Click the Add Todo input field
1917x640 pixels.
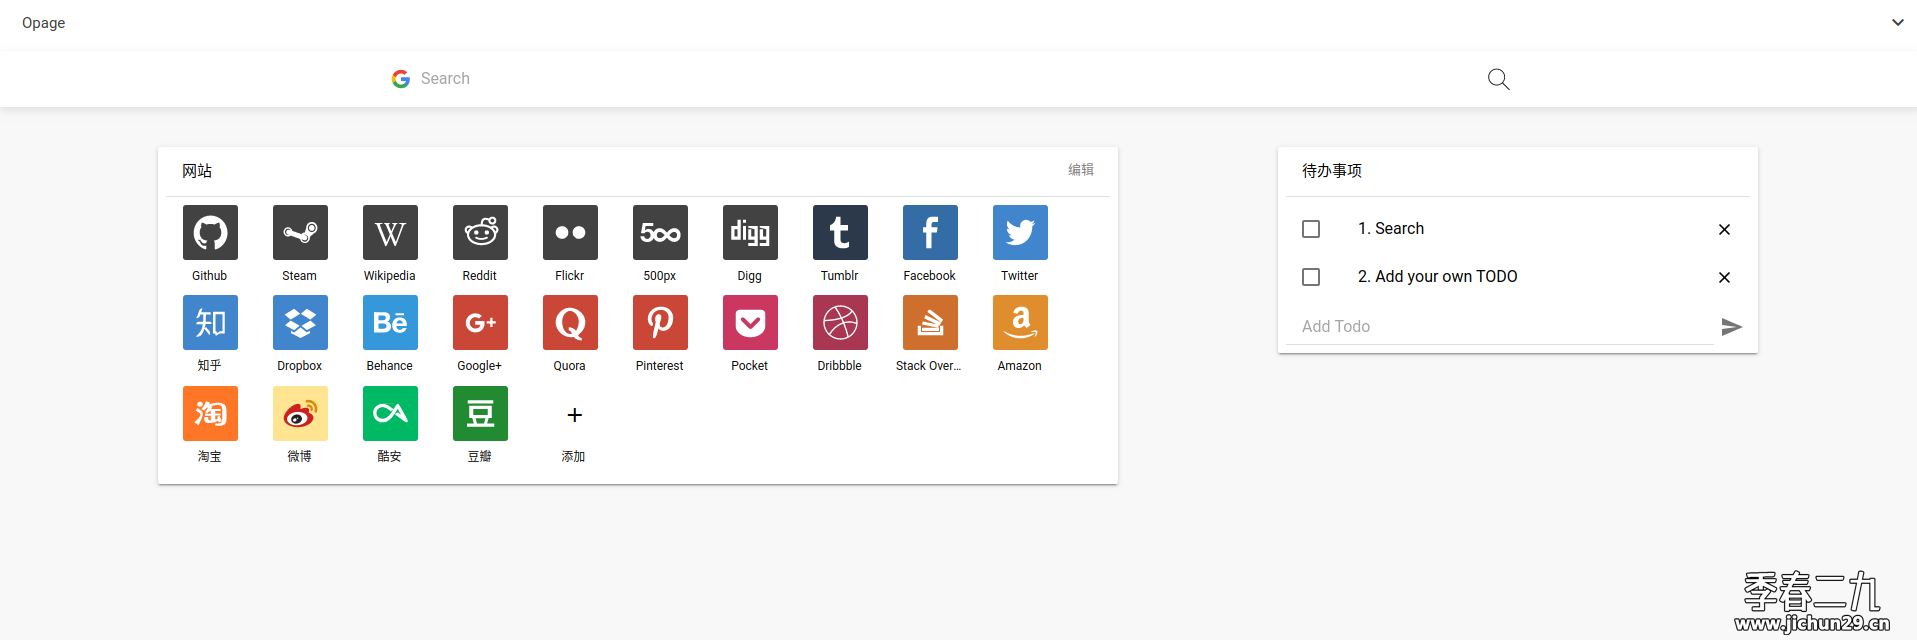click(1500, 326)
